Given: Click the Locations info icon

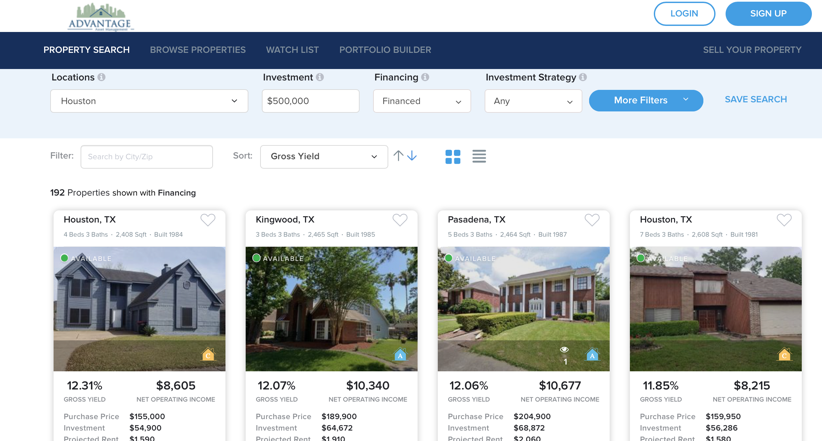Looking at the screenshot, I should tap(101, 77).
